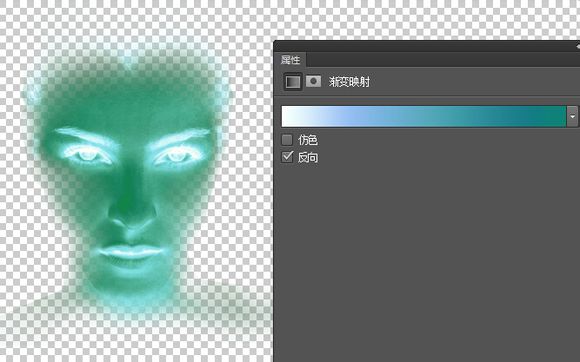The width and height of the screenshot is (580, 362).
Task: Click the 仿色 label text
Action: pos(308,140)
